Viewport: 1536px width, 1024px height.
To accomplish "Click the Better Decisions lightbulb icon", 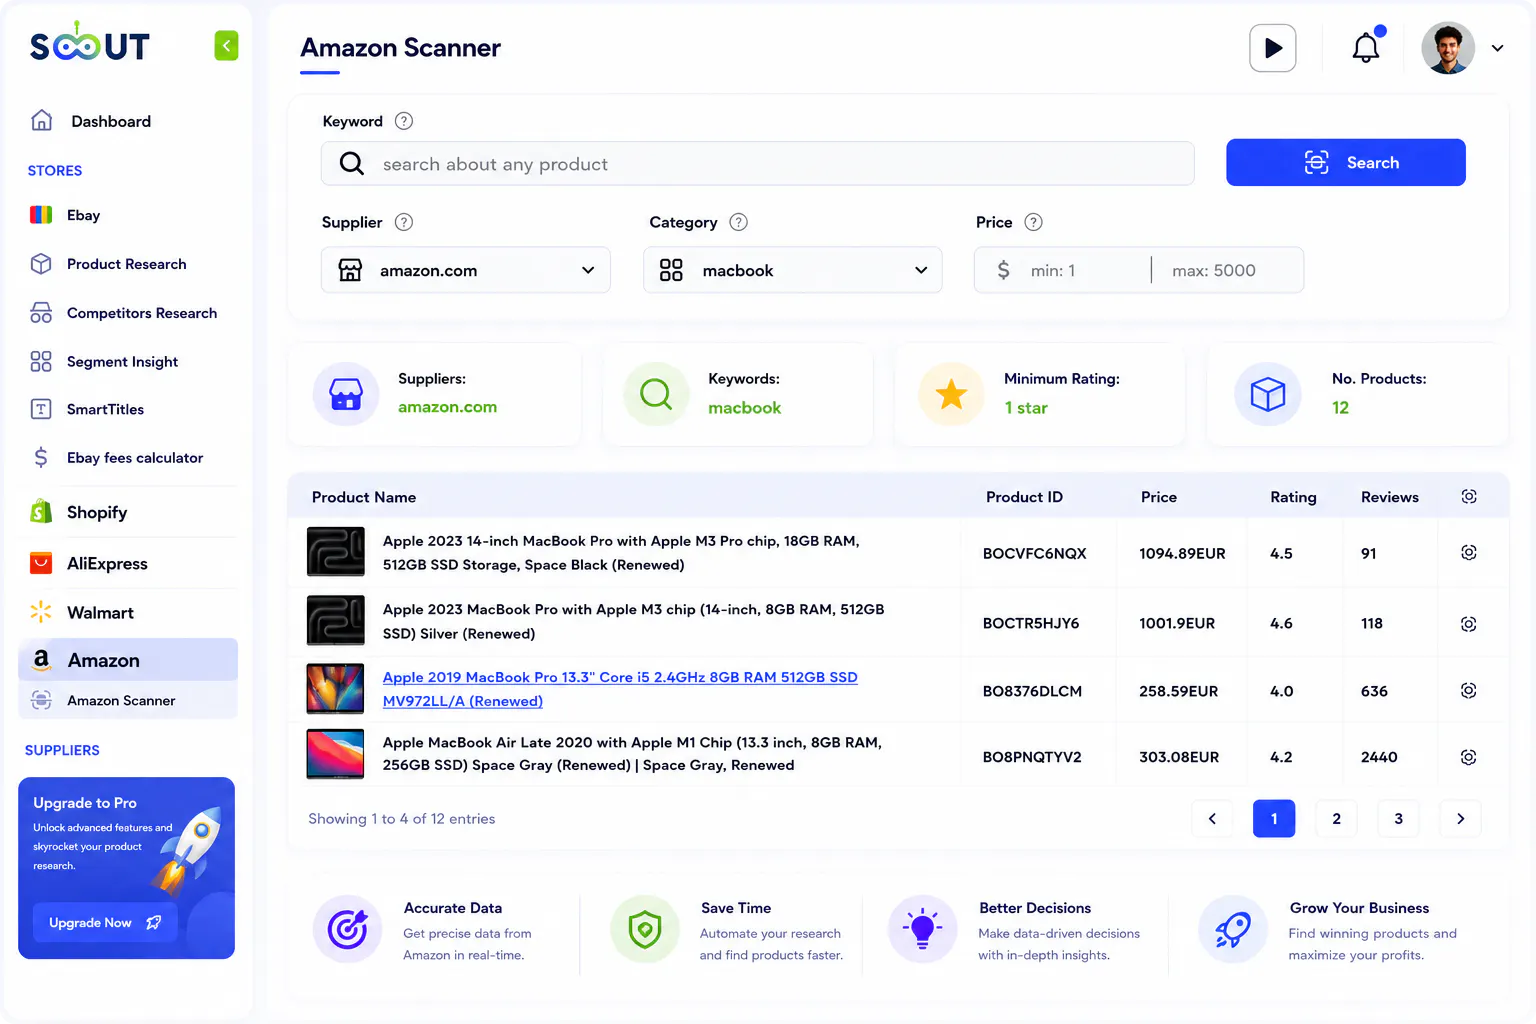I will [x=922, y=929].
